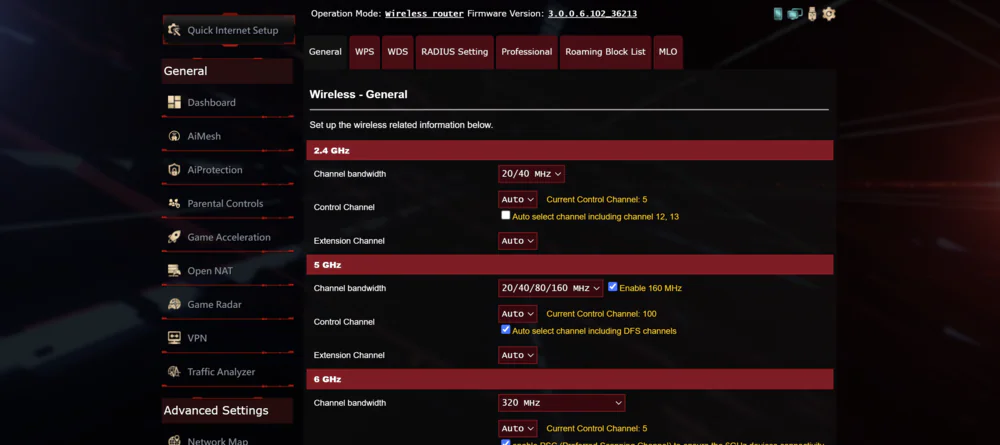This screenshot has height=445, width=1000.
Task: Open 2.4 GHz Control Channel dropdown
Action: coord(517,200)
